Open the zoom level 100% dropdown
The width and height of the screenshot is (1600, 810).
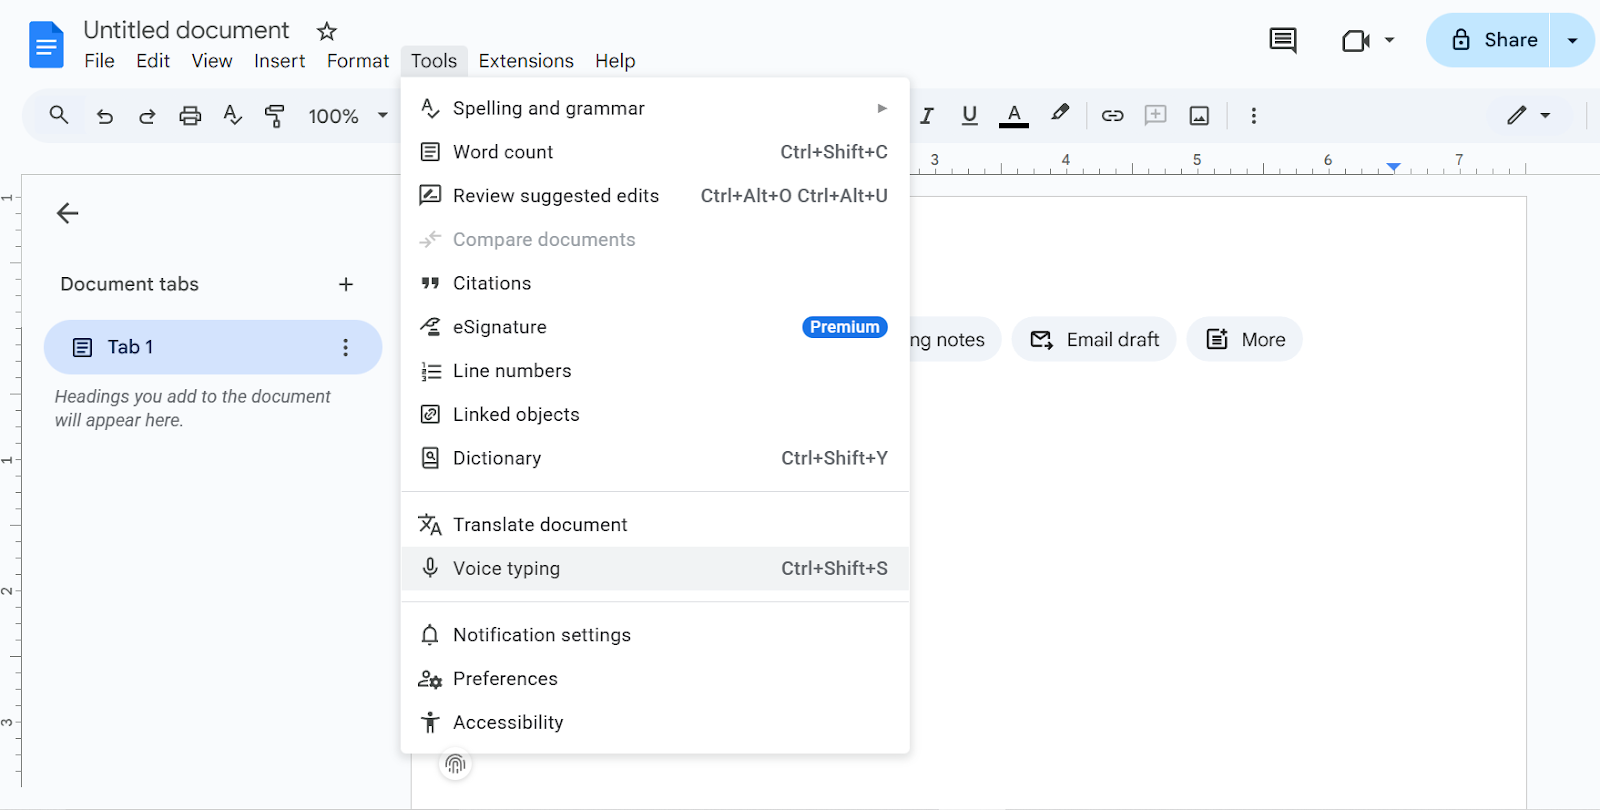[x=348, y=116]
